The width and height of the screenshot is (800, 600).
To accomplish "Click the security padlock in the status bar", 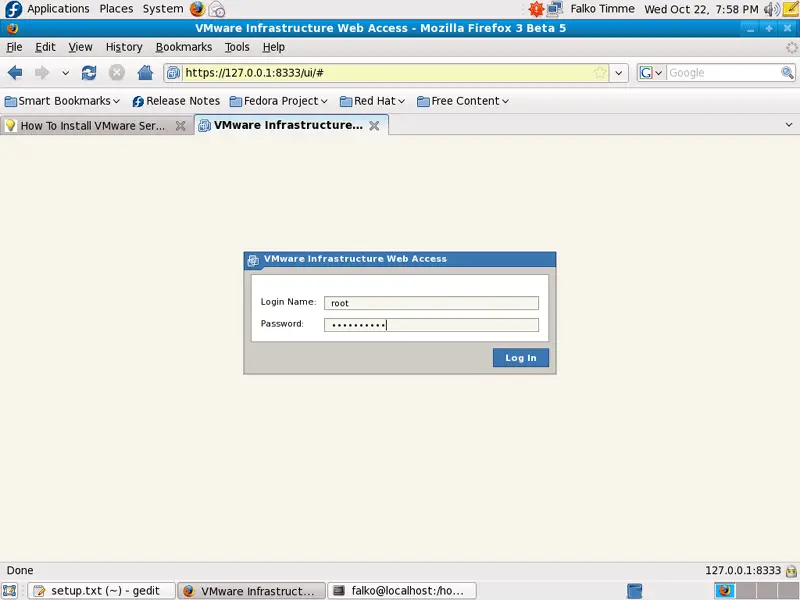I will tap(791, 570).
